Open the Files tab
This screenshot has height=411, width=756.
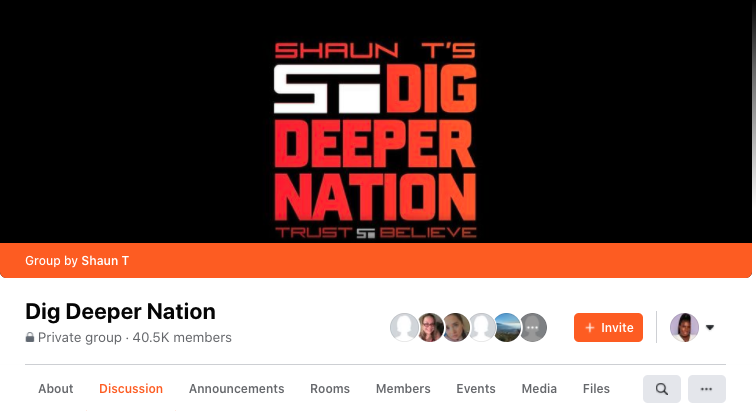(x=596, y=389)
